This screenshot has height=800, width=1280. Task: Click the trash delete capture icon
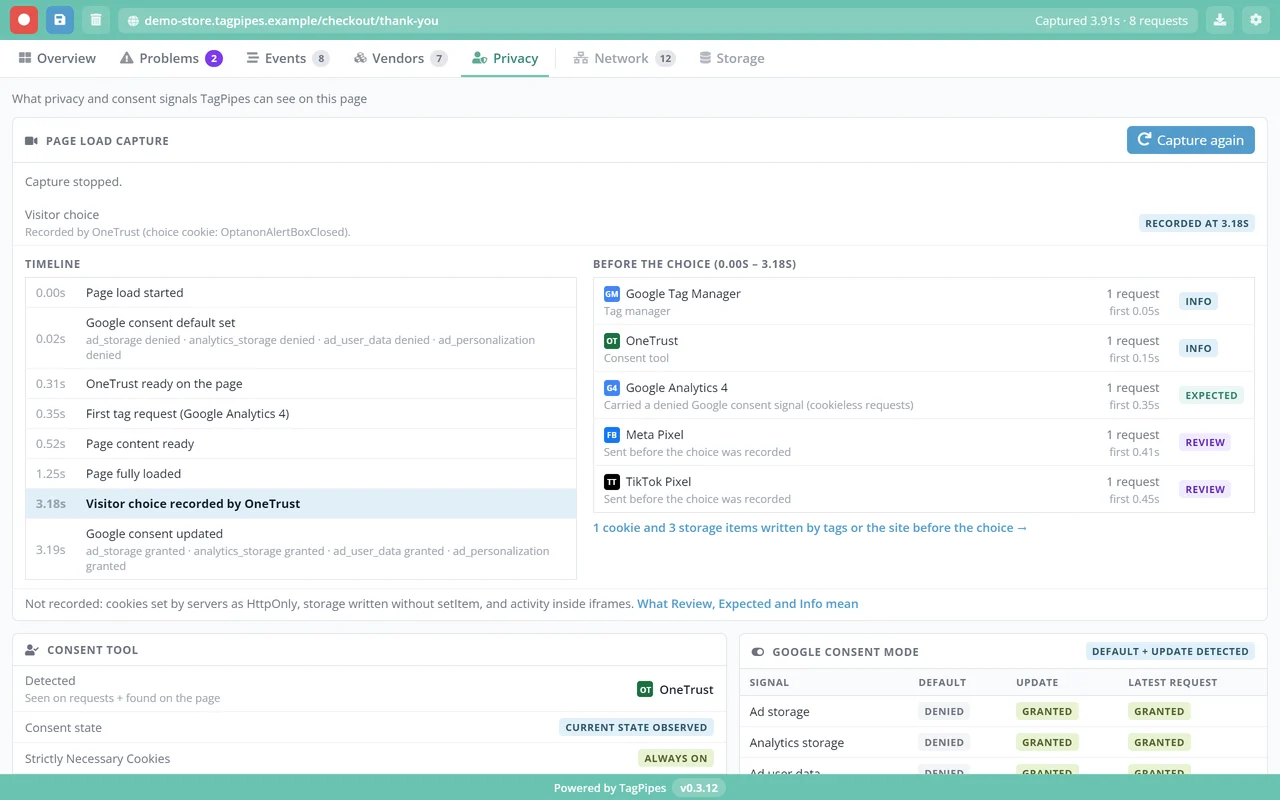point(95,20)
